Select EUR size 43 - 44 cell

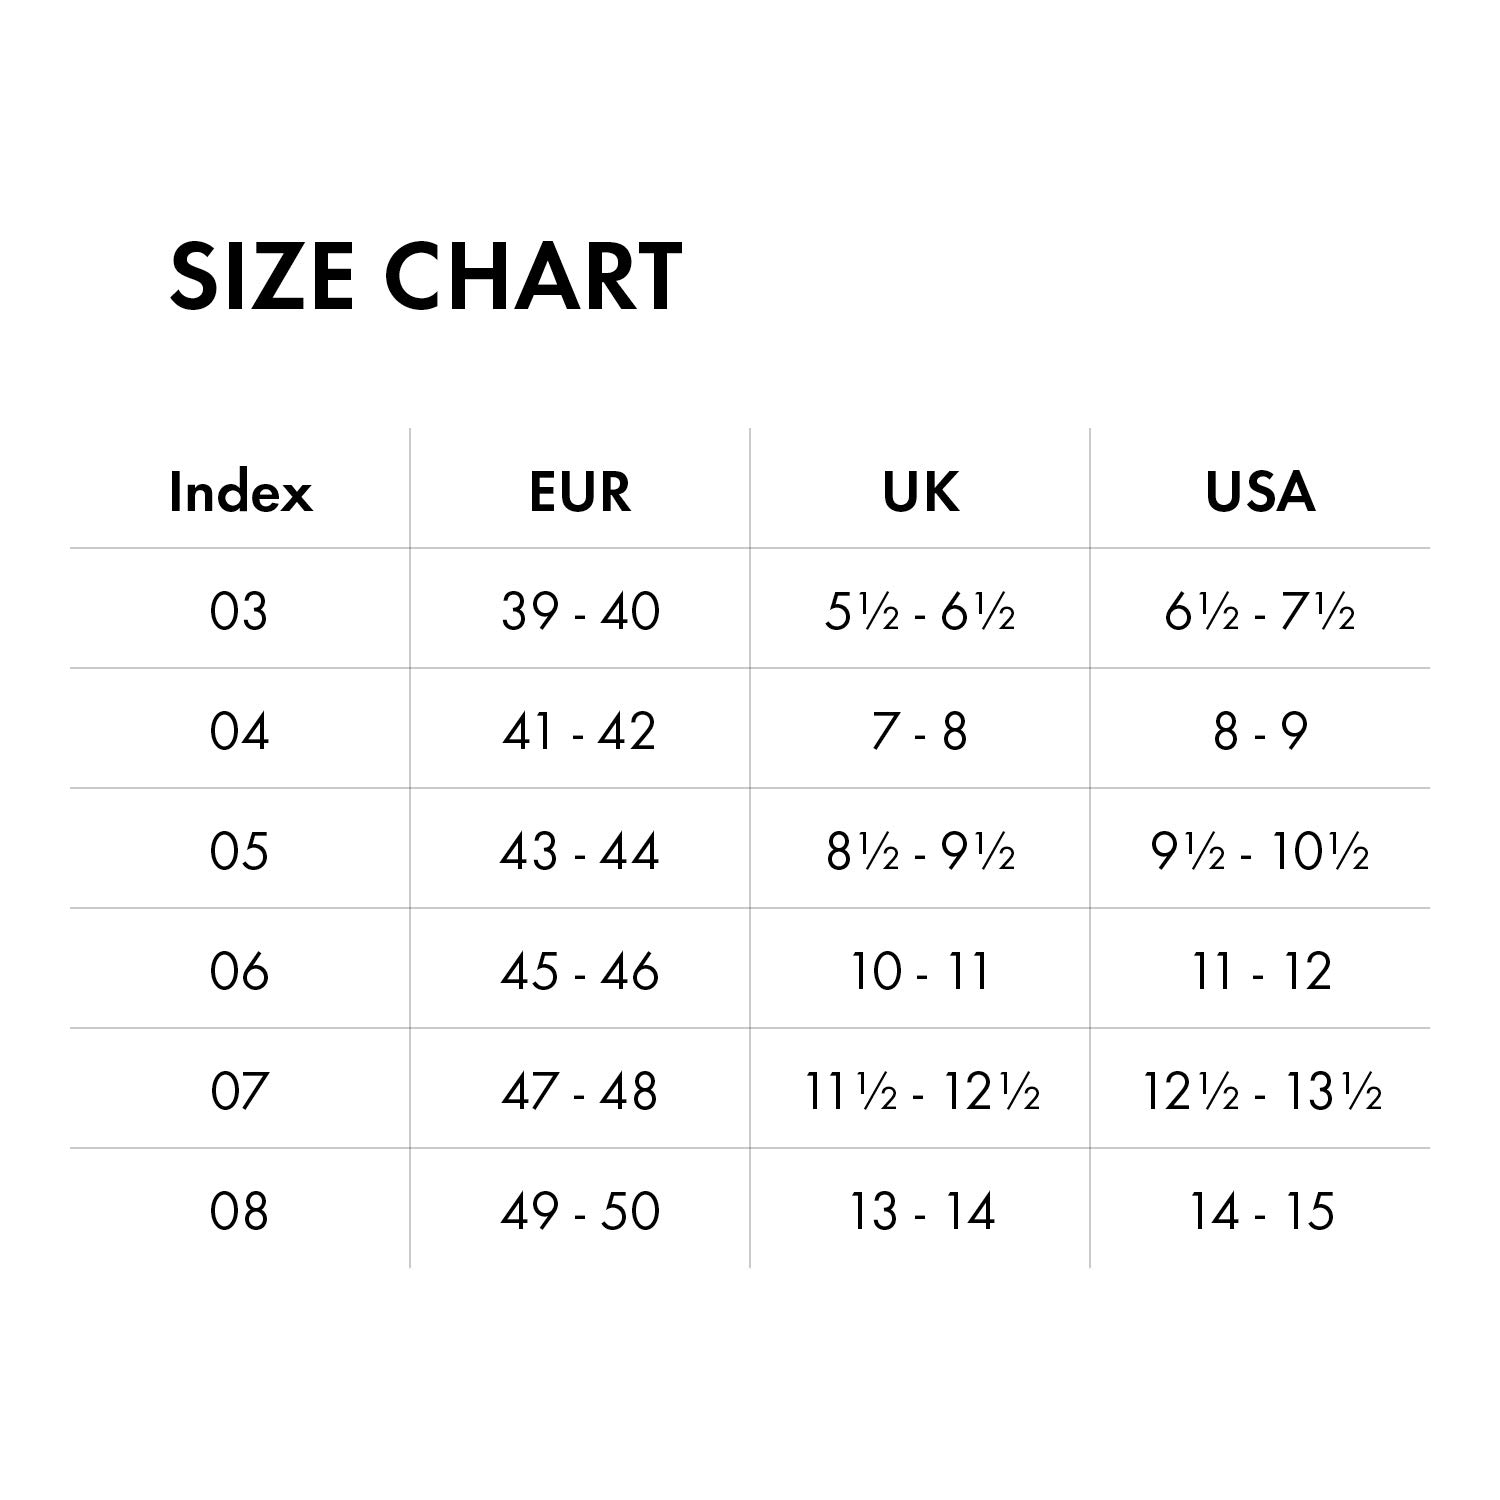pyautogui.click(x=580, y=851)
